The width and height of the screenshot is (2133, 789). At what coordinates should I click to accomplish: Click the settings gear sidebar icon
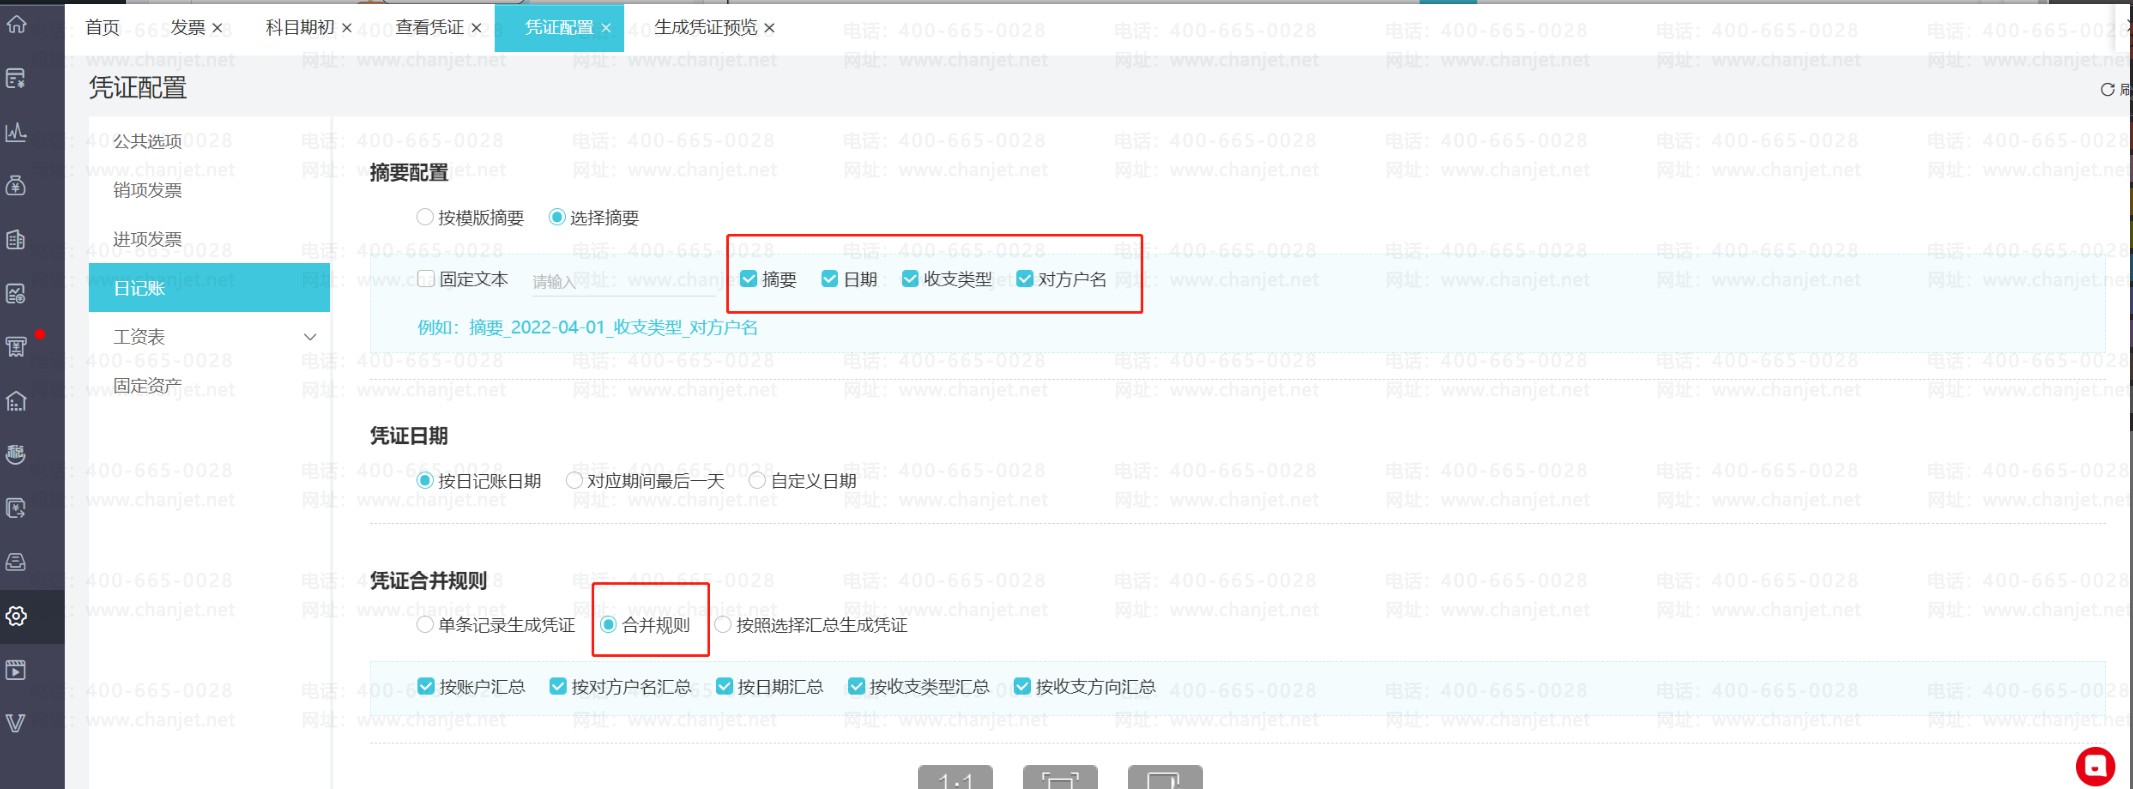(x=17, y=616)
